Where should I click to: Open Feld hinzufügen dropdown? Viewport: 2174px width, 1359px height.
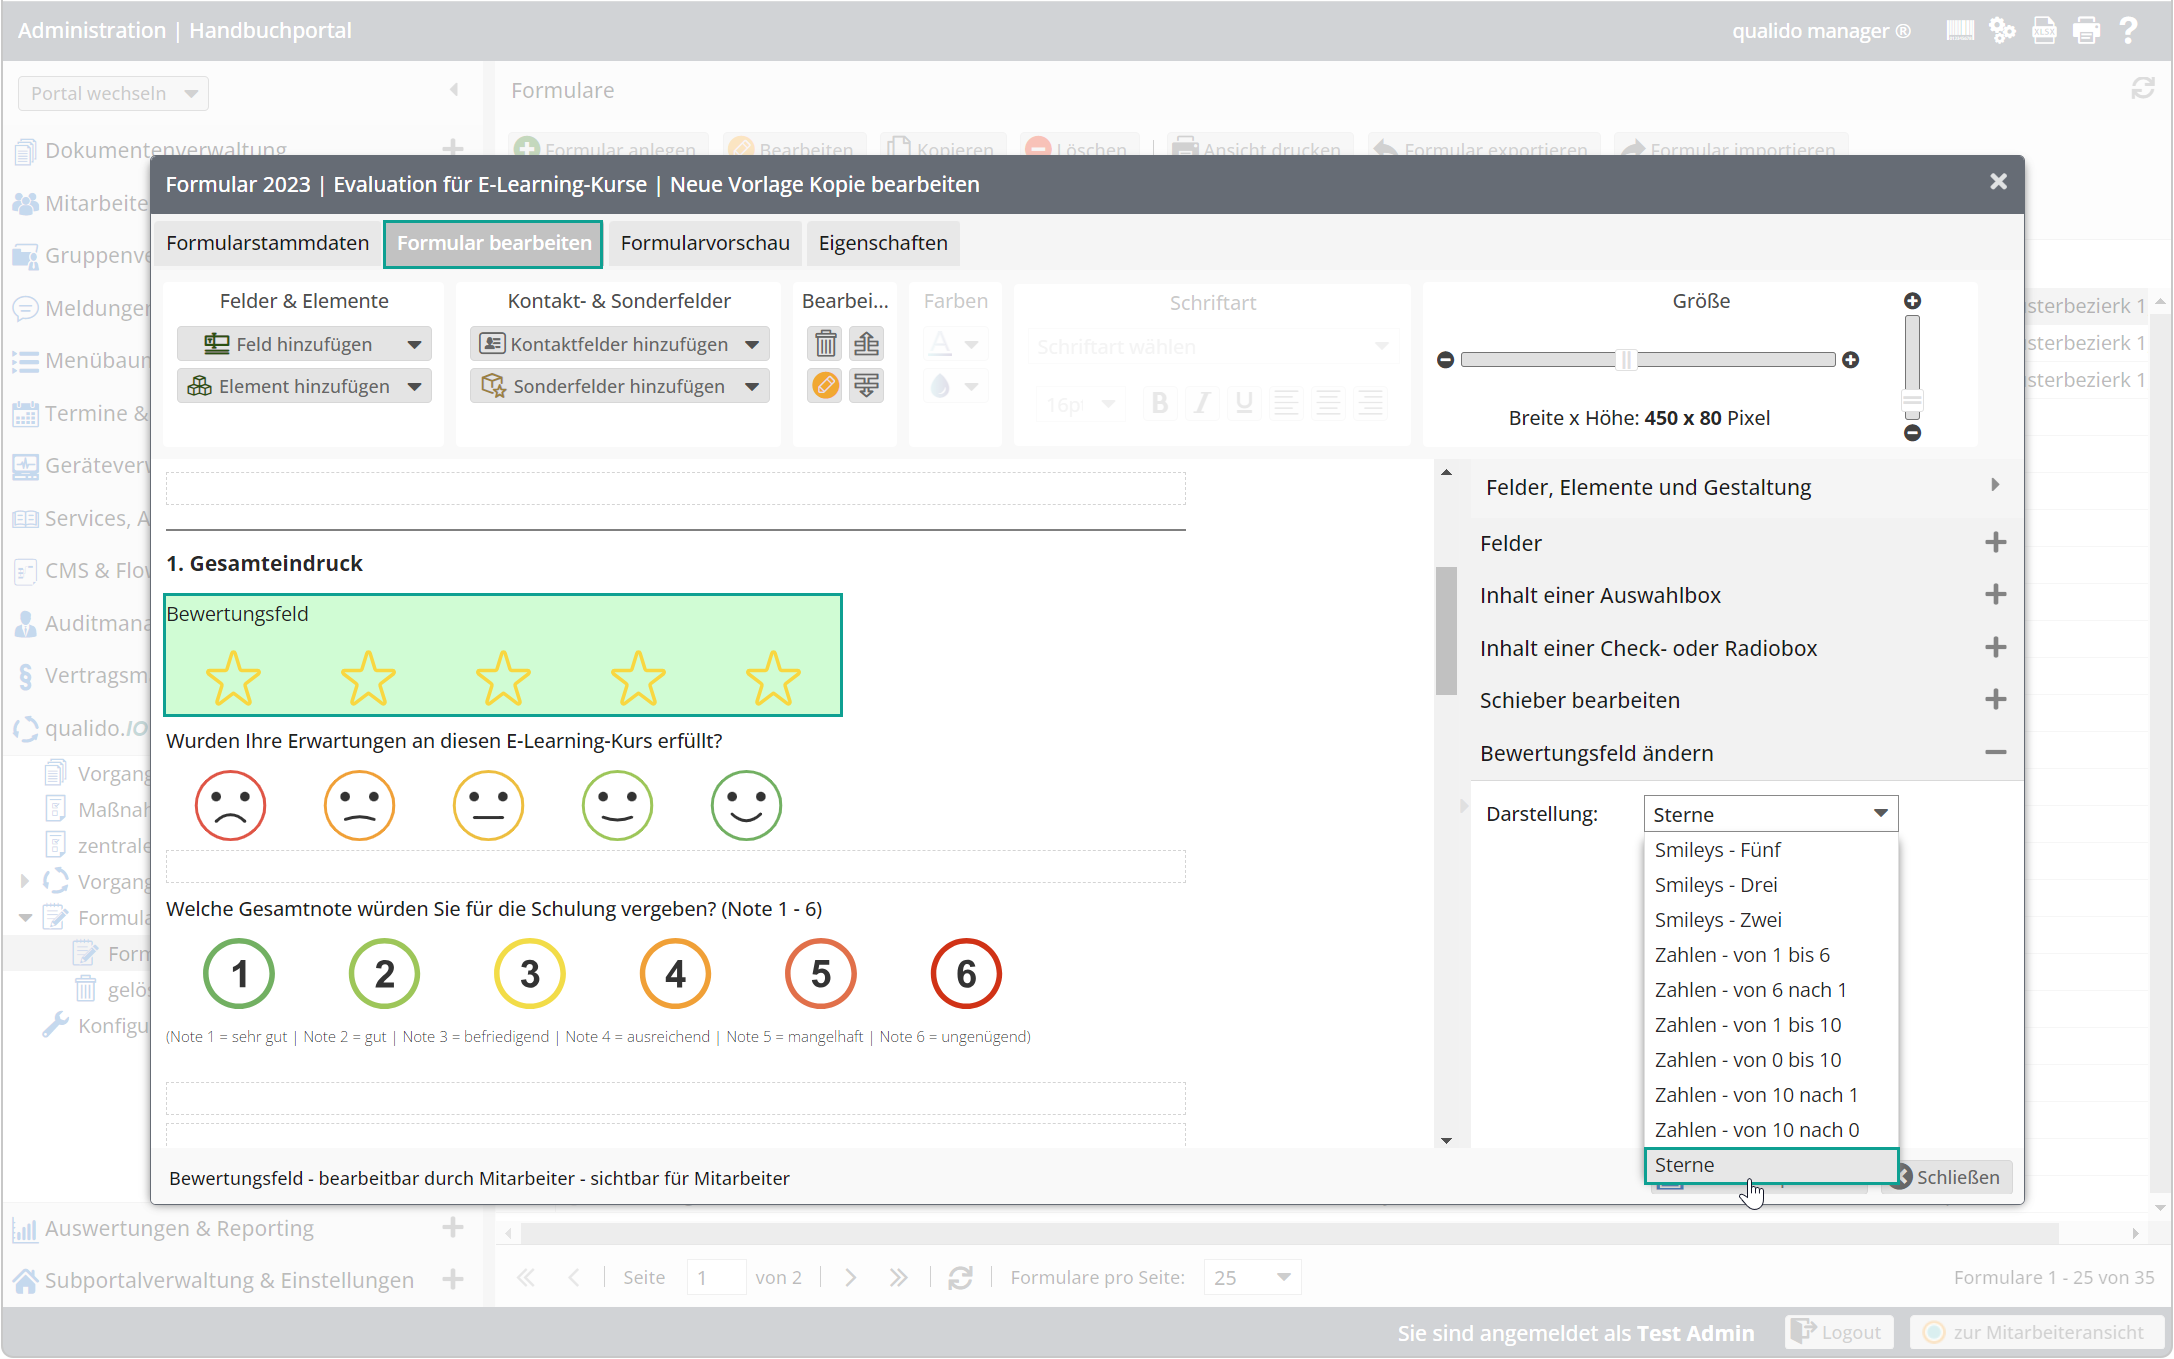304,344
